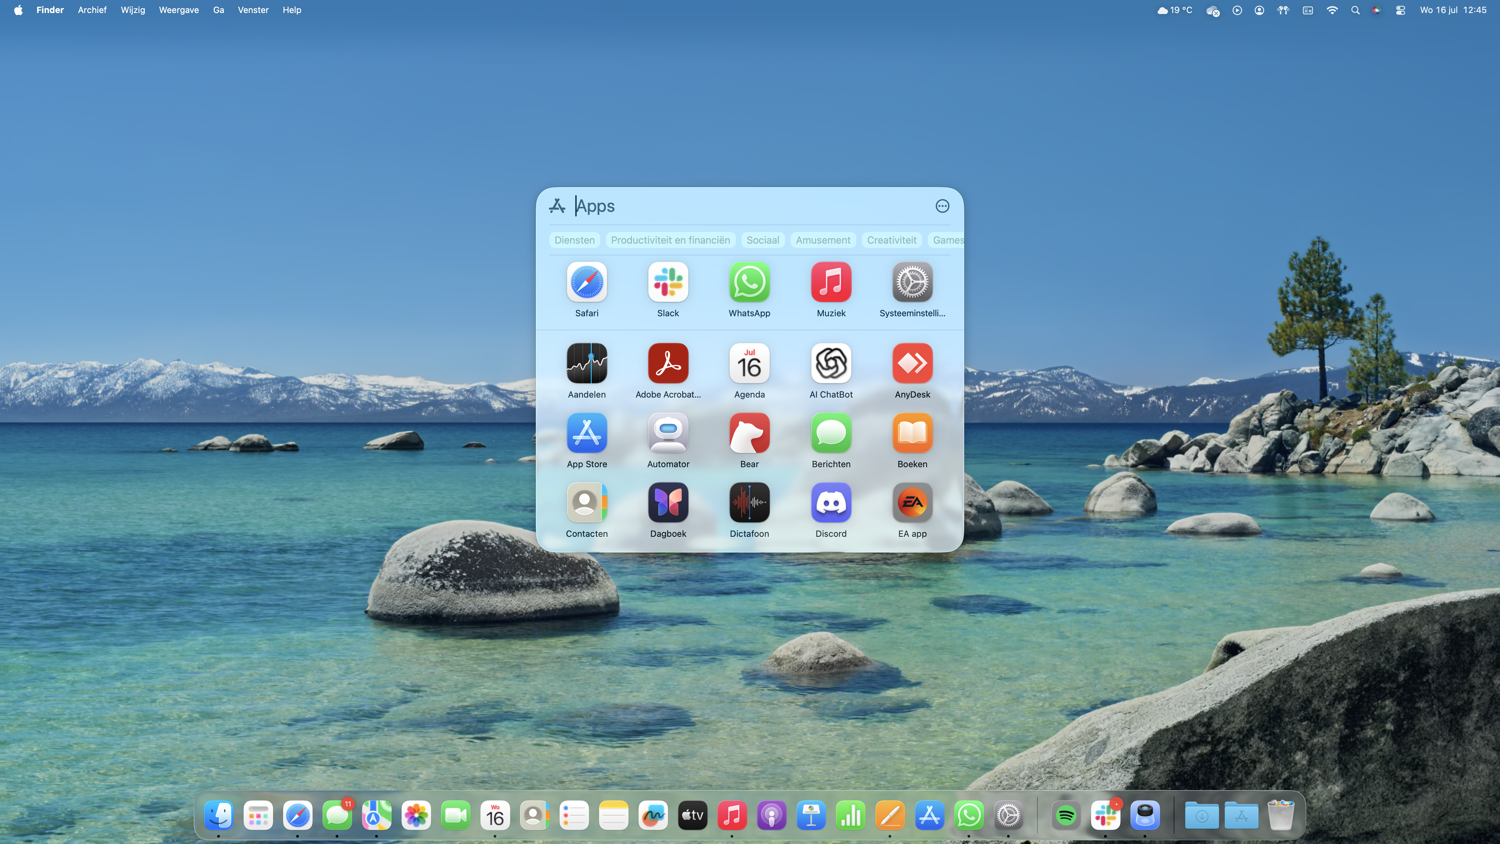Open weather 19 °C menu bar item
This screenshot has height=844, width=1500.
[1175, 10]
